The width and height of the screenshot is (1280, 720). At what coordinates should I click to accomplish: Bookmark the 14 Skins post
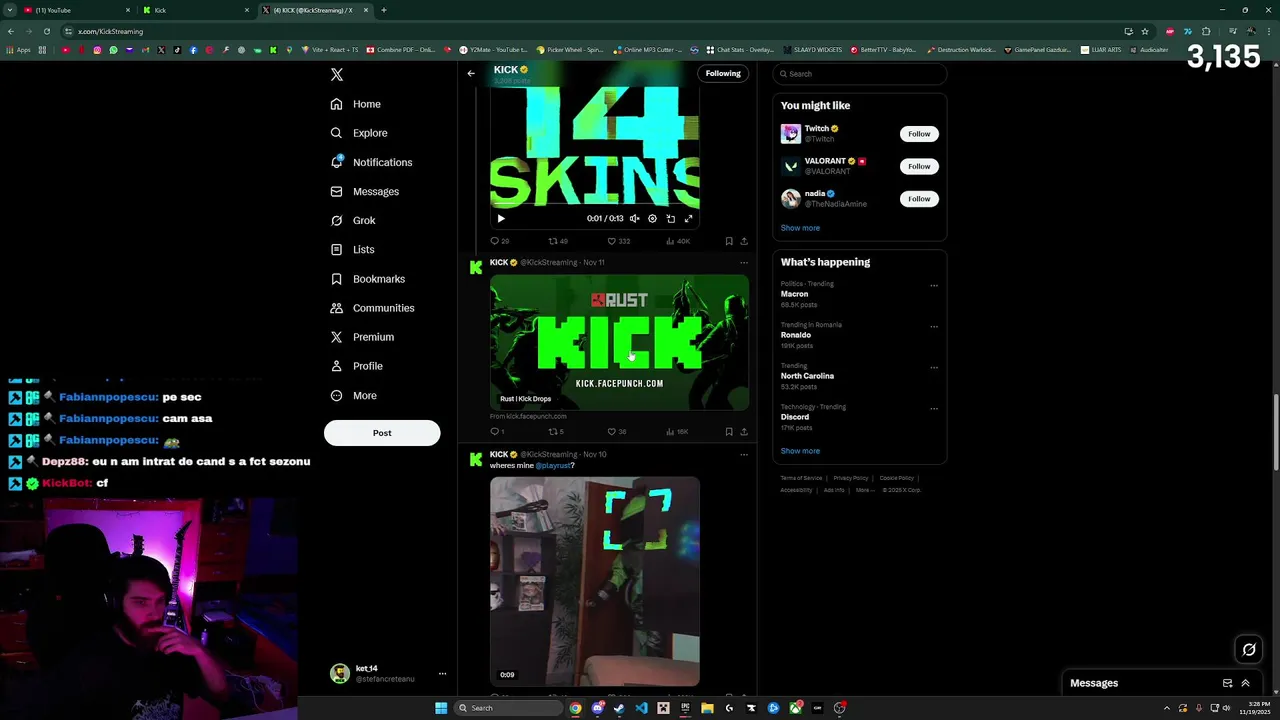(729, 241)
